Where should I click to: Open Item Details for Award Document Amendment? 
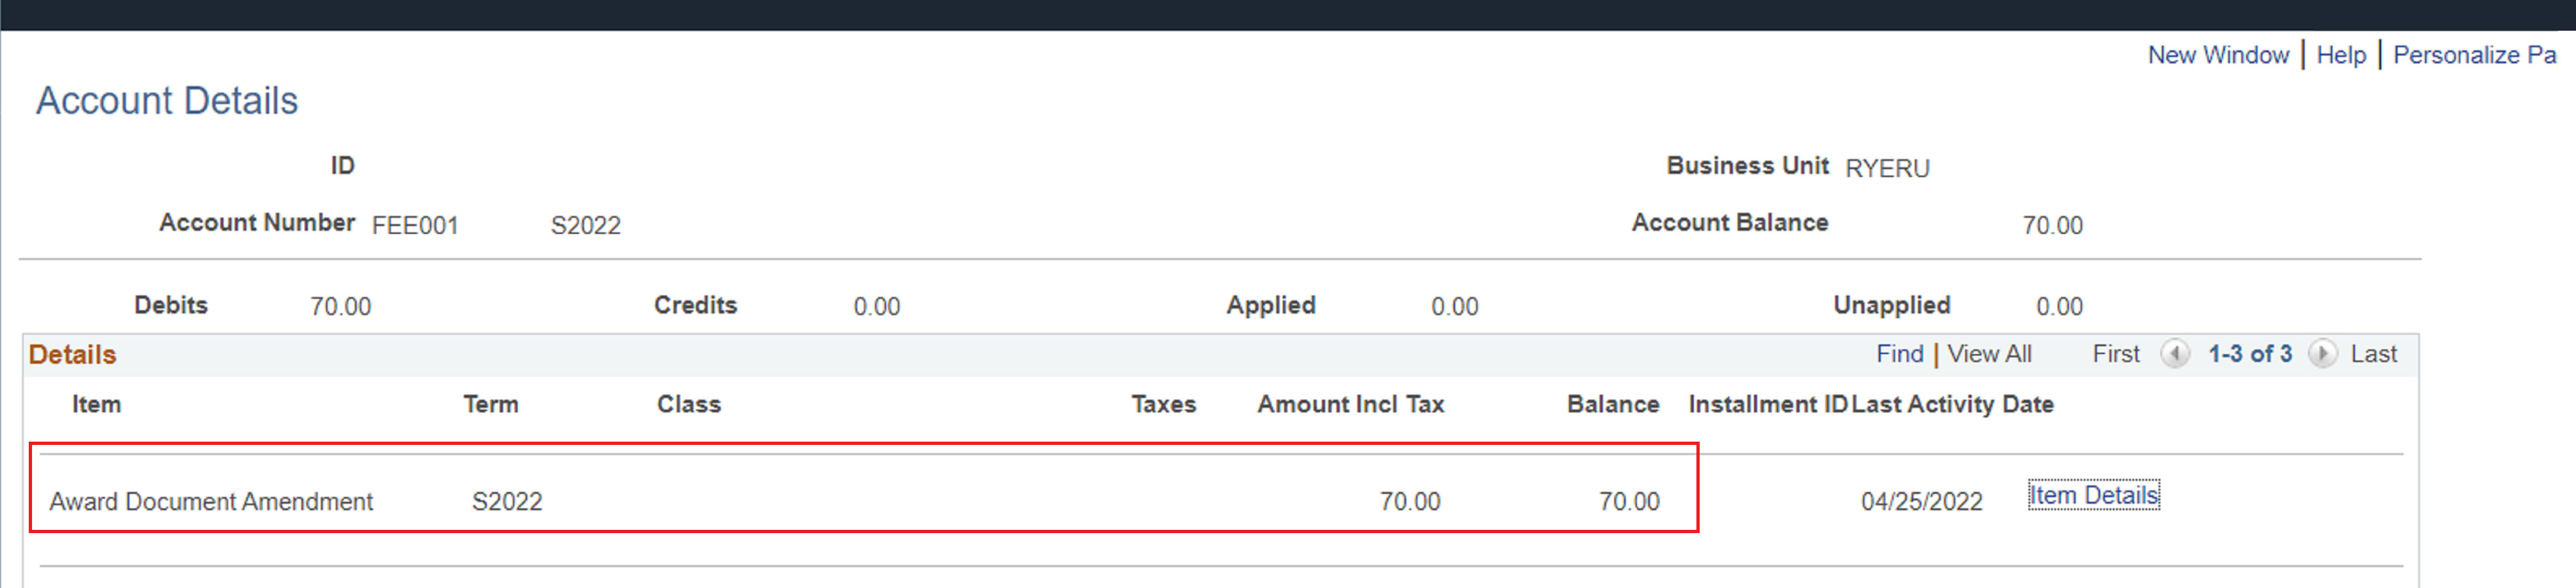[x=2093, y=496]
